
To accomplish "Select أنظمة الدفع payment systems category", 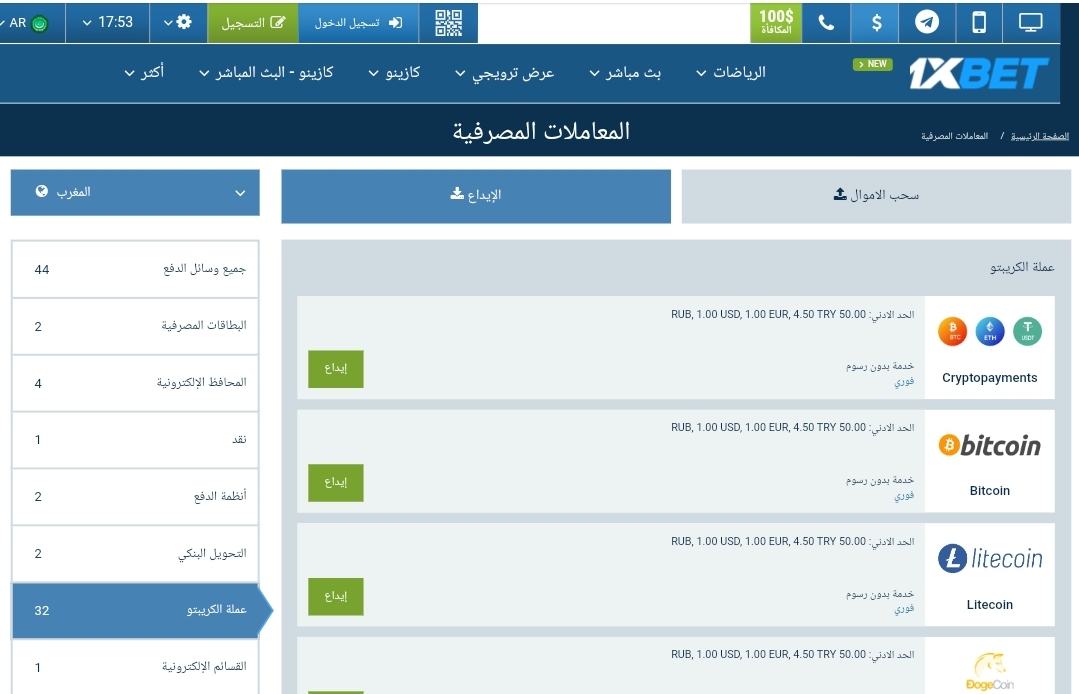I will pyautogui.click(x=136, y=497).
